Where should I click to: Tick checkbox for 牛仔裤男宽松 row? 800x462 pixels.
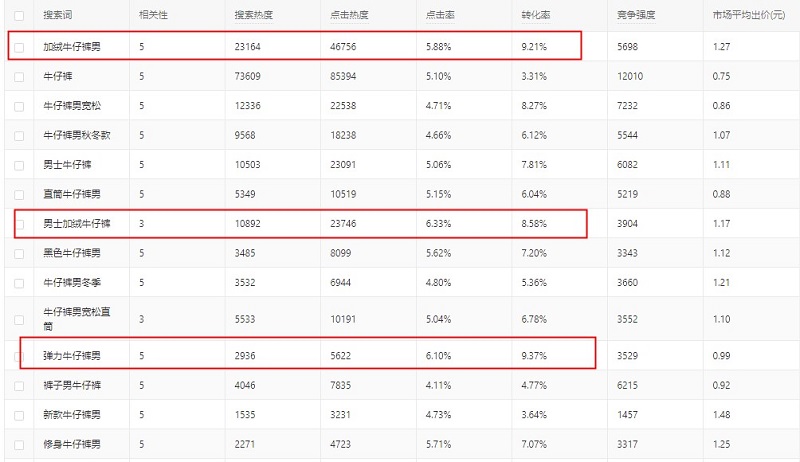19,105
